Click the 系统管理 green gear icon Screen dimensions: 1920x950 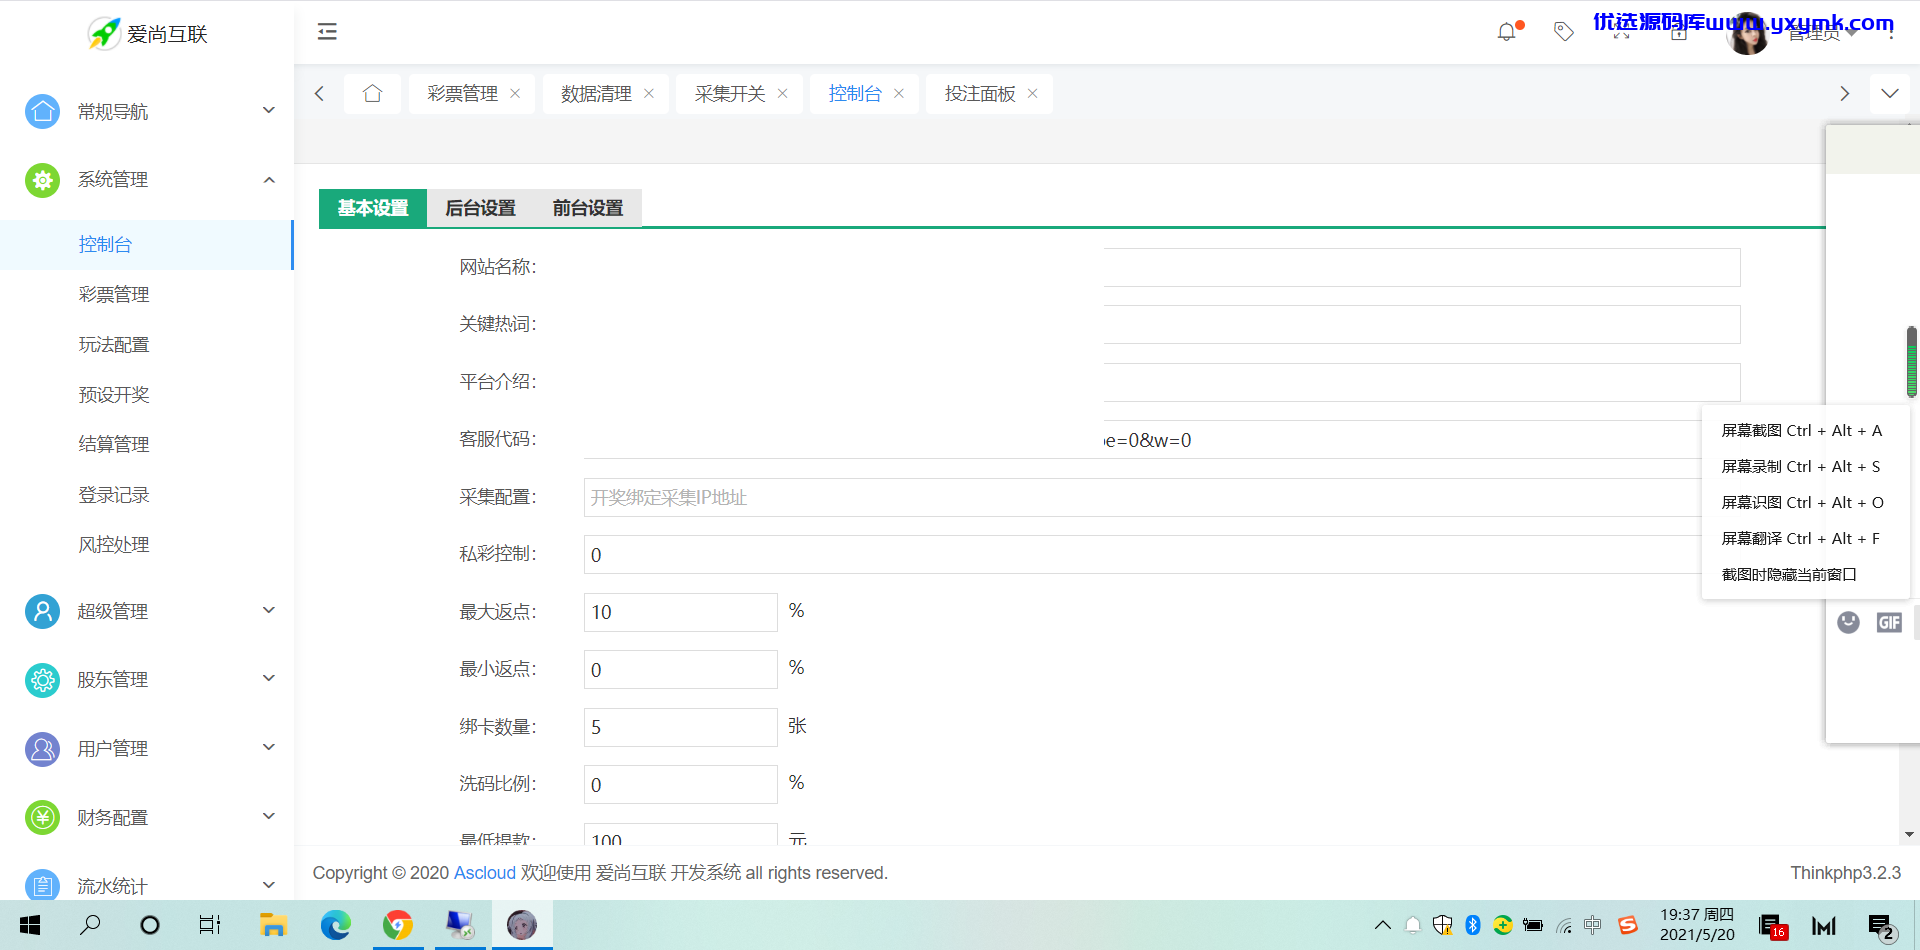42,180
